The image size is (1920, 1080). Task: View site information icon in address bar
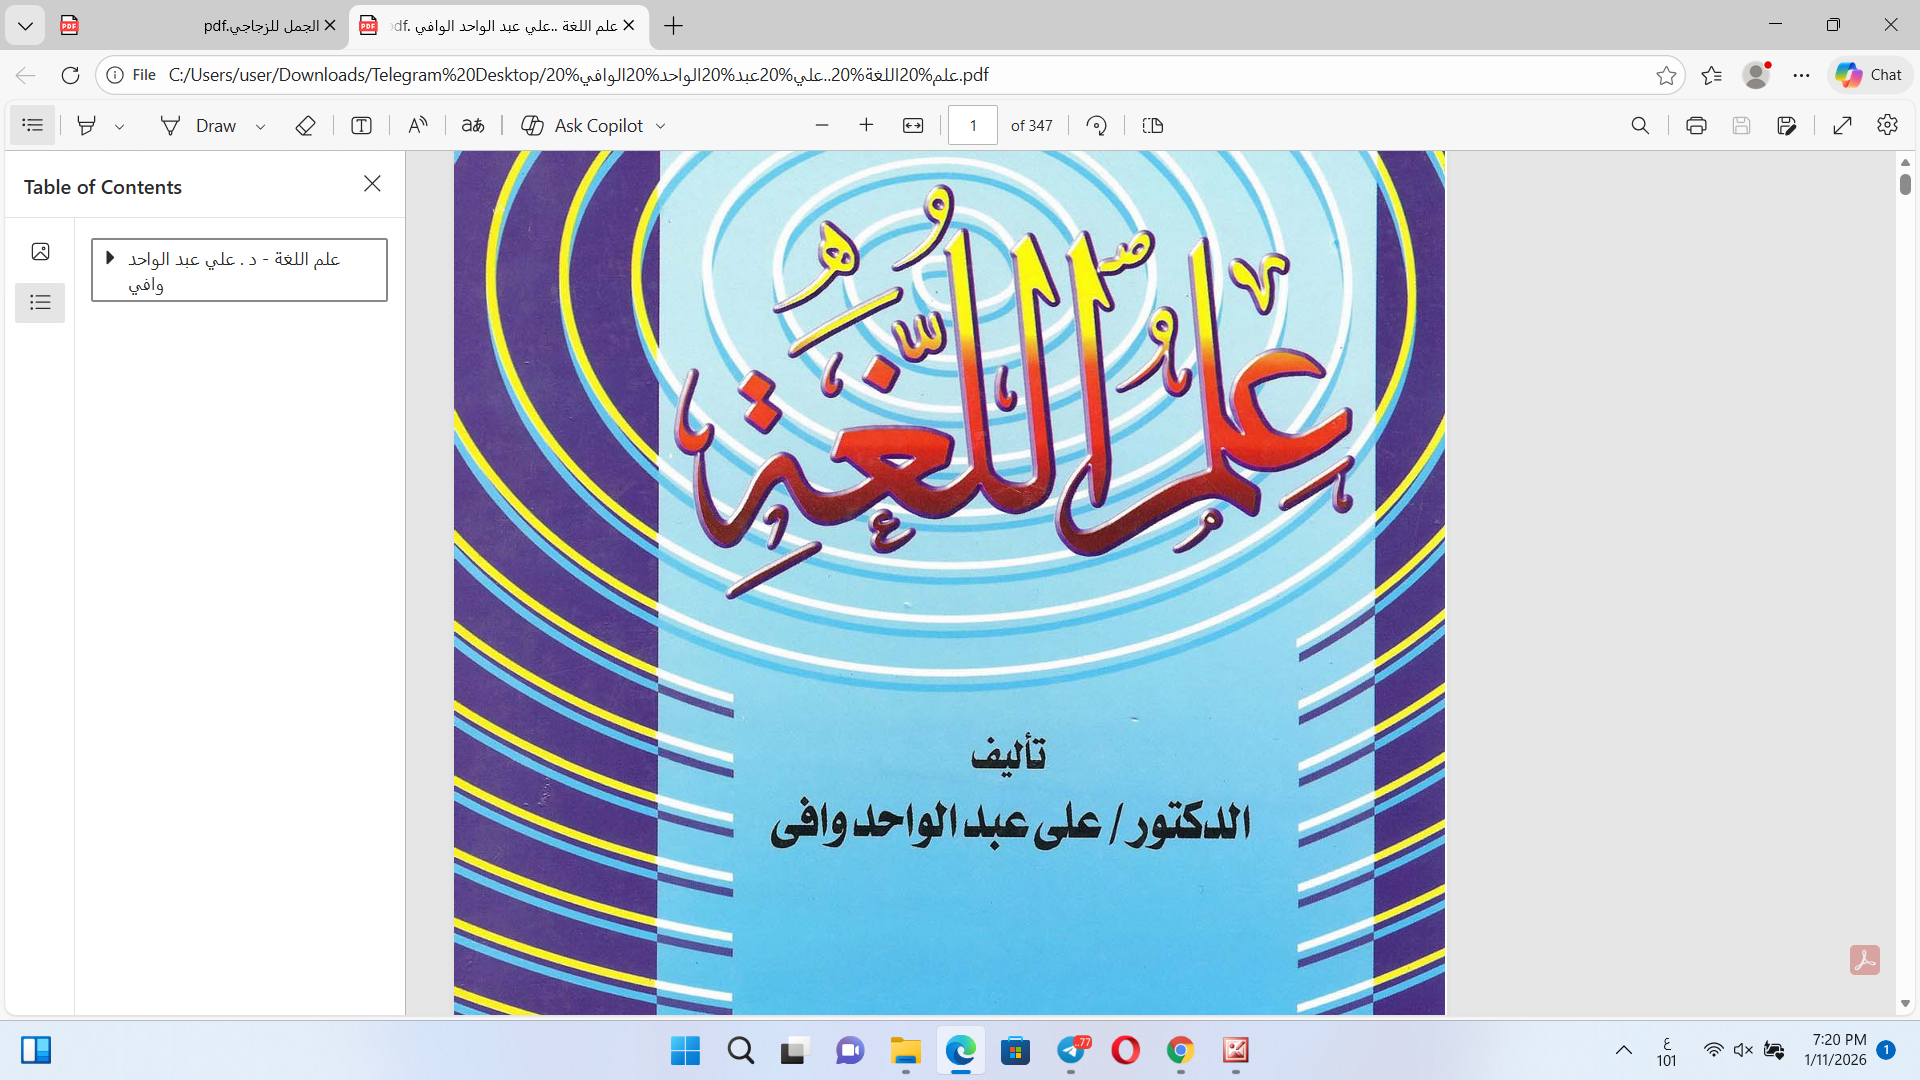115,75
